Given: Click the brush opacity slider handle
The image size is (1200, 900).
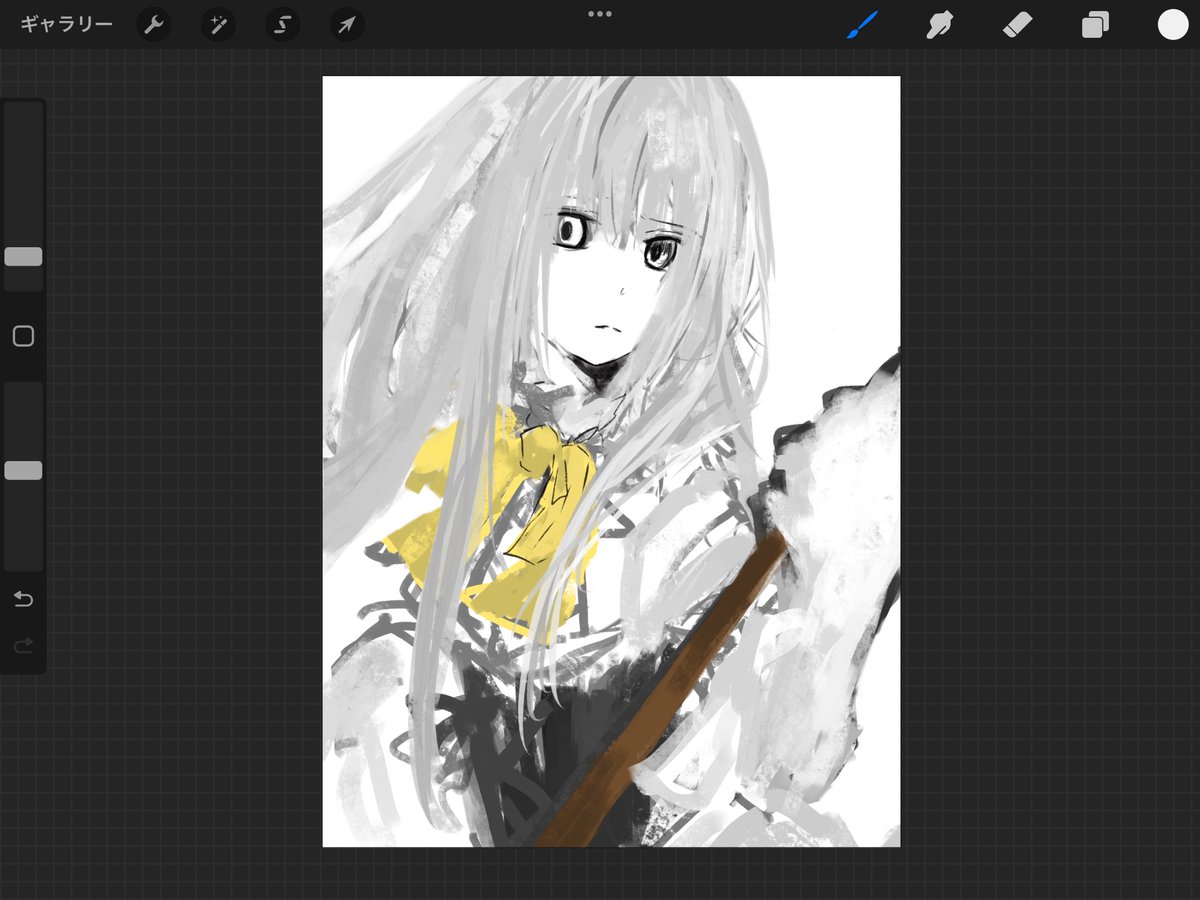Looking at the screenshot, I should coord(23,470).
